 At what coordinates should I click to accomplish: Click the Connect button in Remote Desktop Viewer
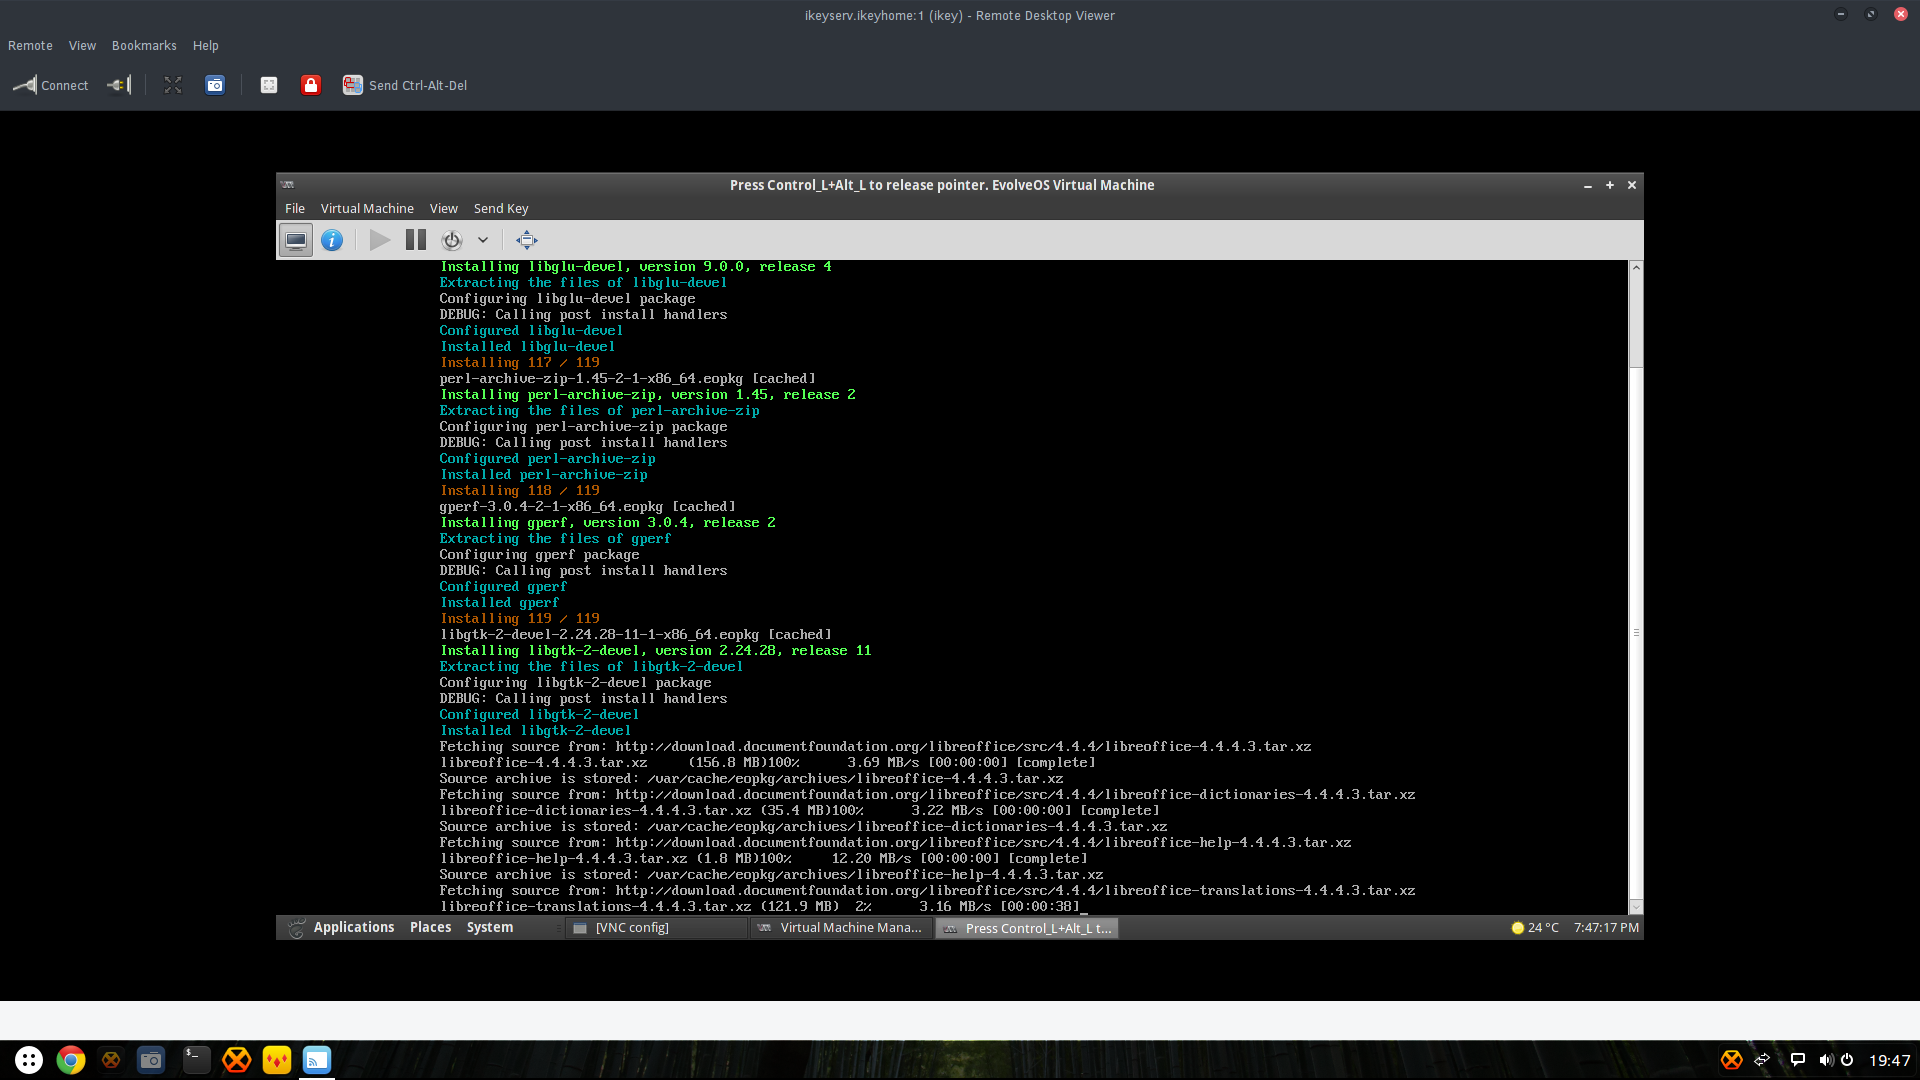(x=50, y=86)
